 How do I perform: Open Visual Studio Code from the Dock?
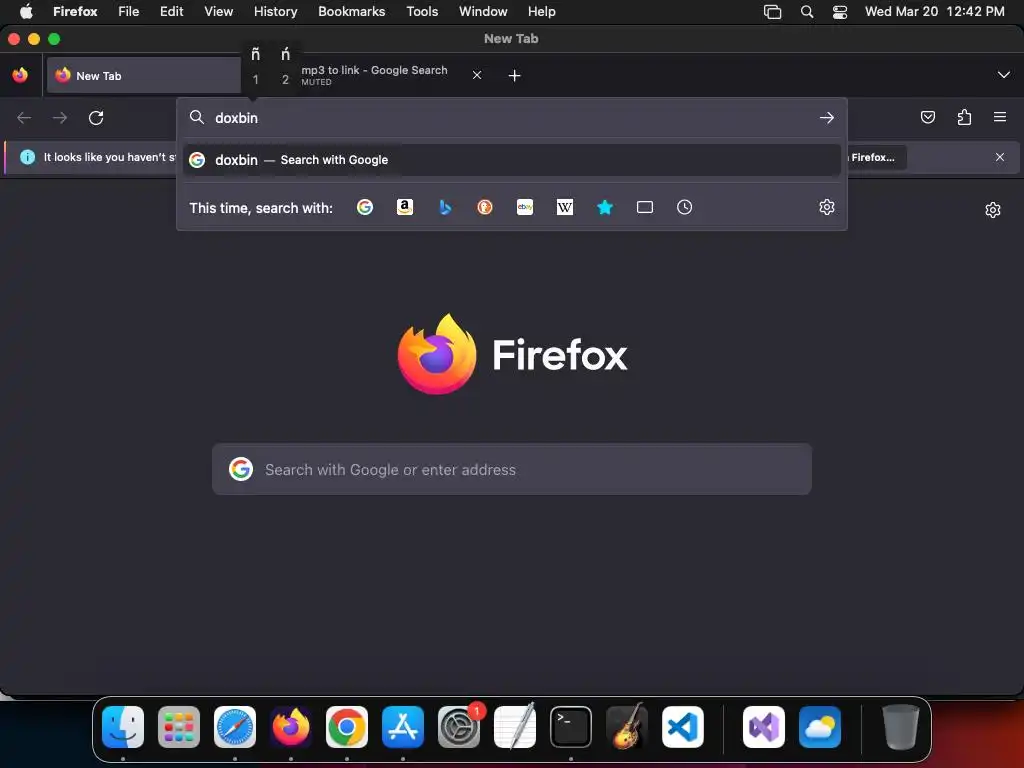point(683,727)
